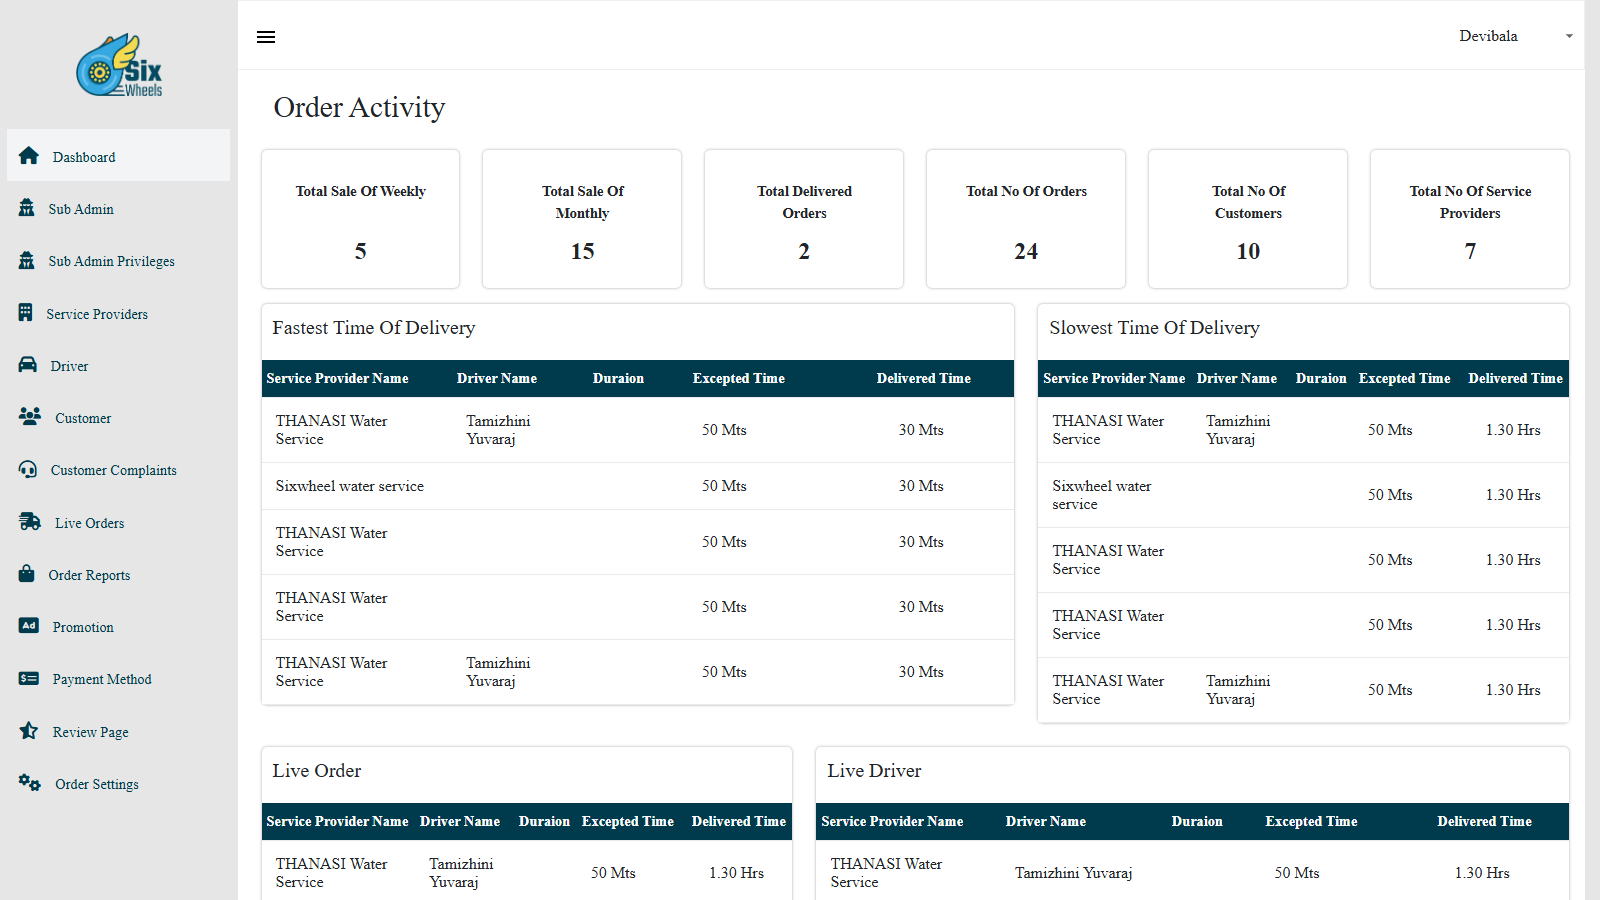Click the Customer Complaints headset icon
Screen dimensions: 1600x900
coord(28,469)
